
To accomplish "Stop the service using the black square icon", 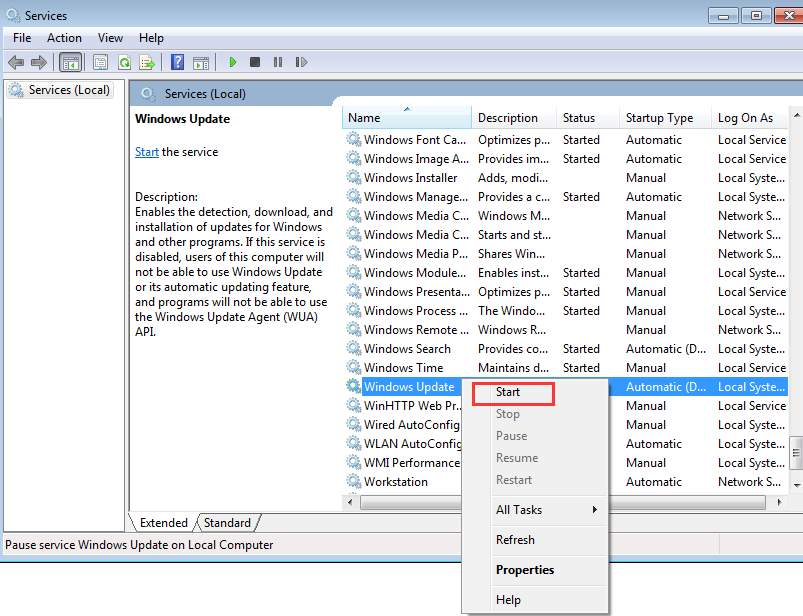I will [x=255, y=62].
